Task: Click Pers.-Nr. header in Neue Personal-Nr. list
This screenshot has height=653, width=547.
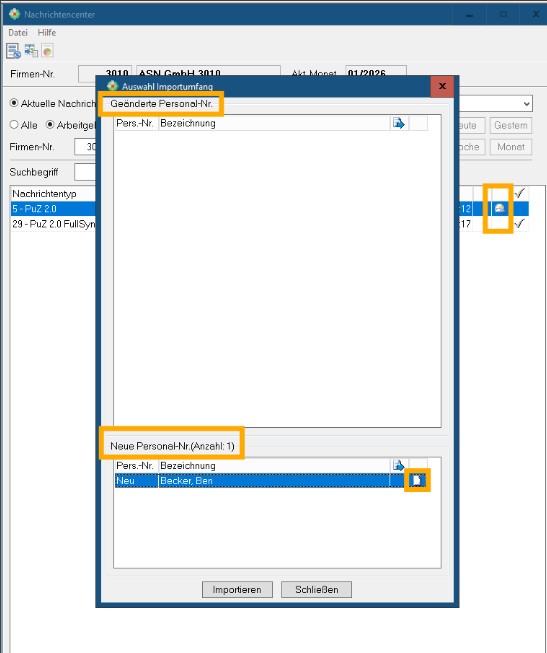Action: click(x=135, y=466)
